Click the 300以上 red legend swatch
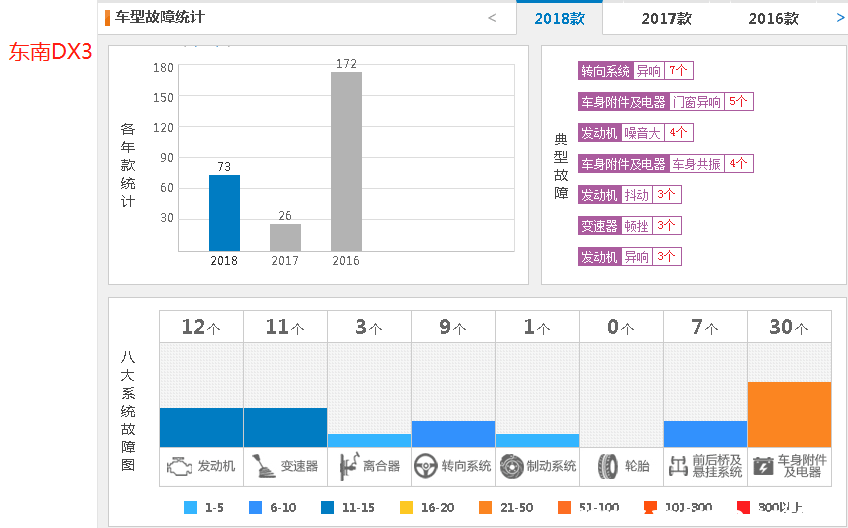Viewport: 848px width, 528px height. coord(744,507)
